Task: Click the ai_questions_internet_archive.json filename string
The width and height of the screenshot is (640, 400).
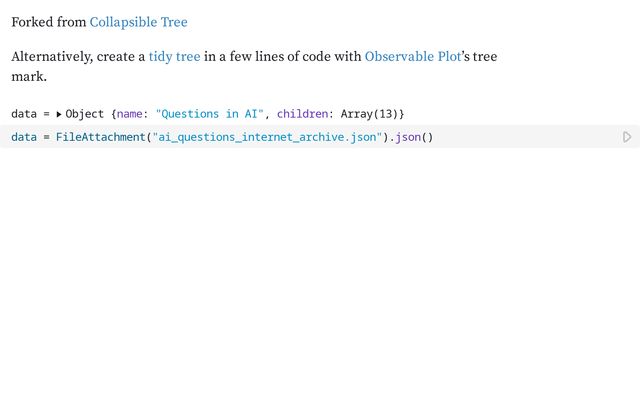Action: click(267, 137)
